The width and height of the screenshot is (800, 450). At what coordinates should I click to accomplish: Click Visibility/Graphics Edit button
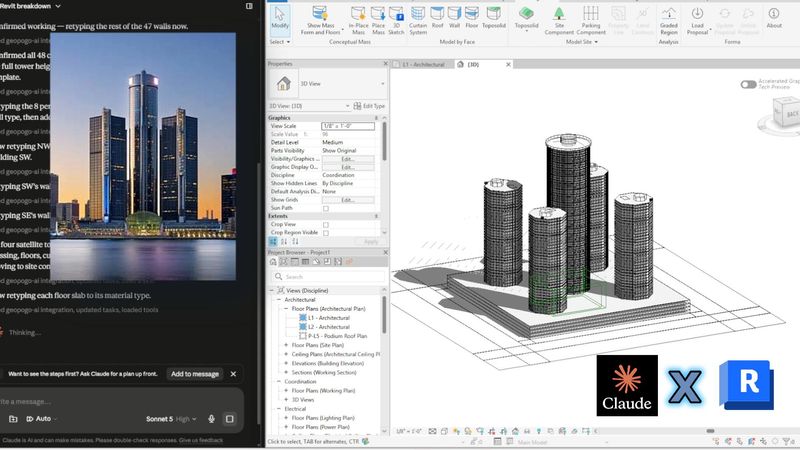click(x=348, y=159)
